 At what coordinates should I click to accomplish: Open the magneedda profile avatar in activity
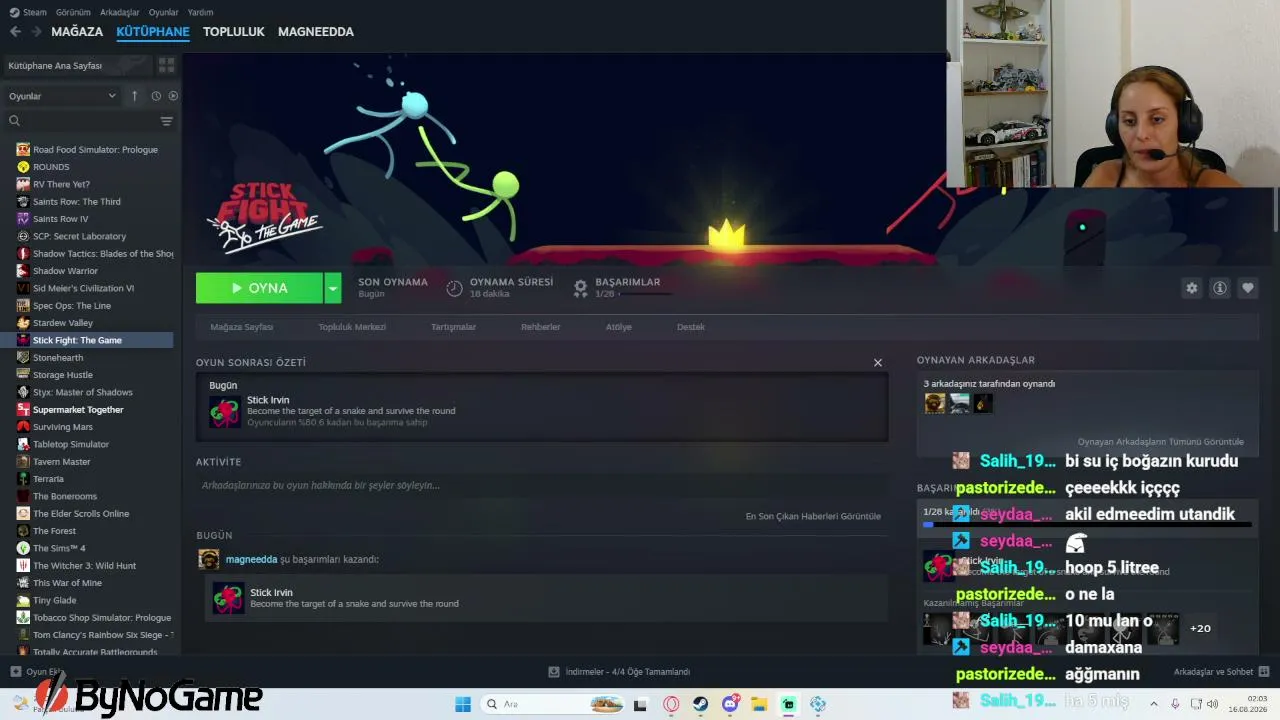pyautogui.click(x=208, y=559)
